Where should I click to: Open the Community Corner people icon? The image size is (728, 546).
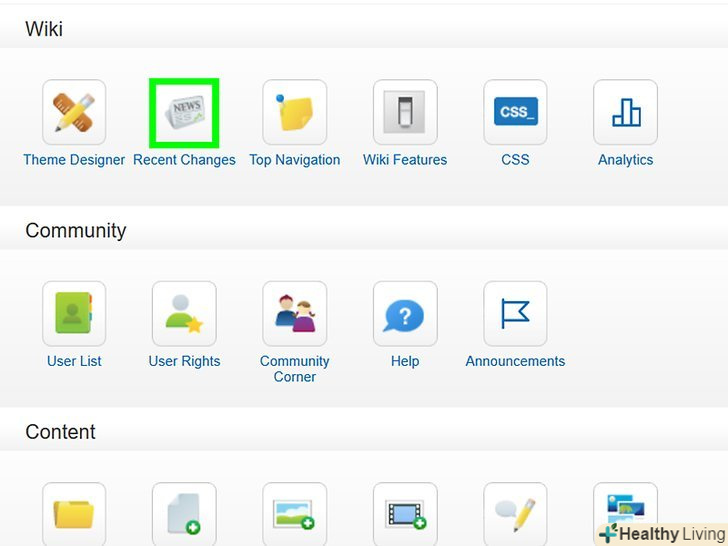(x=294, y=314)
